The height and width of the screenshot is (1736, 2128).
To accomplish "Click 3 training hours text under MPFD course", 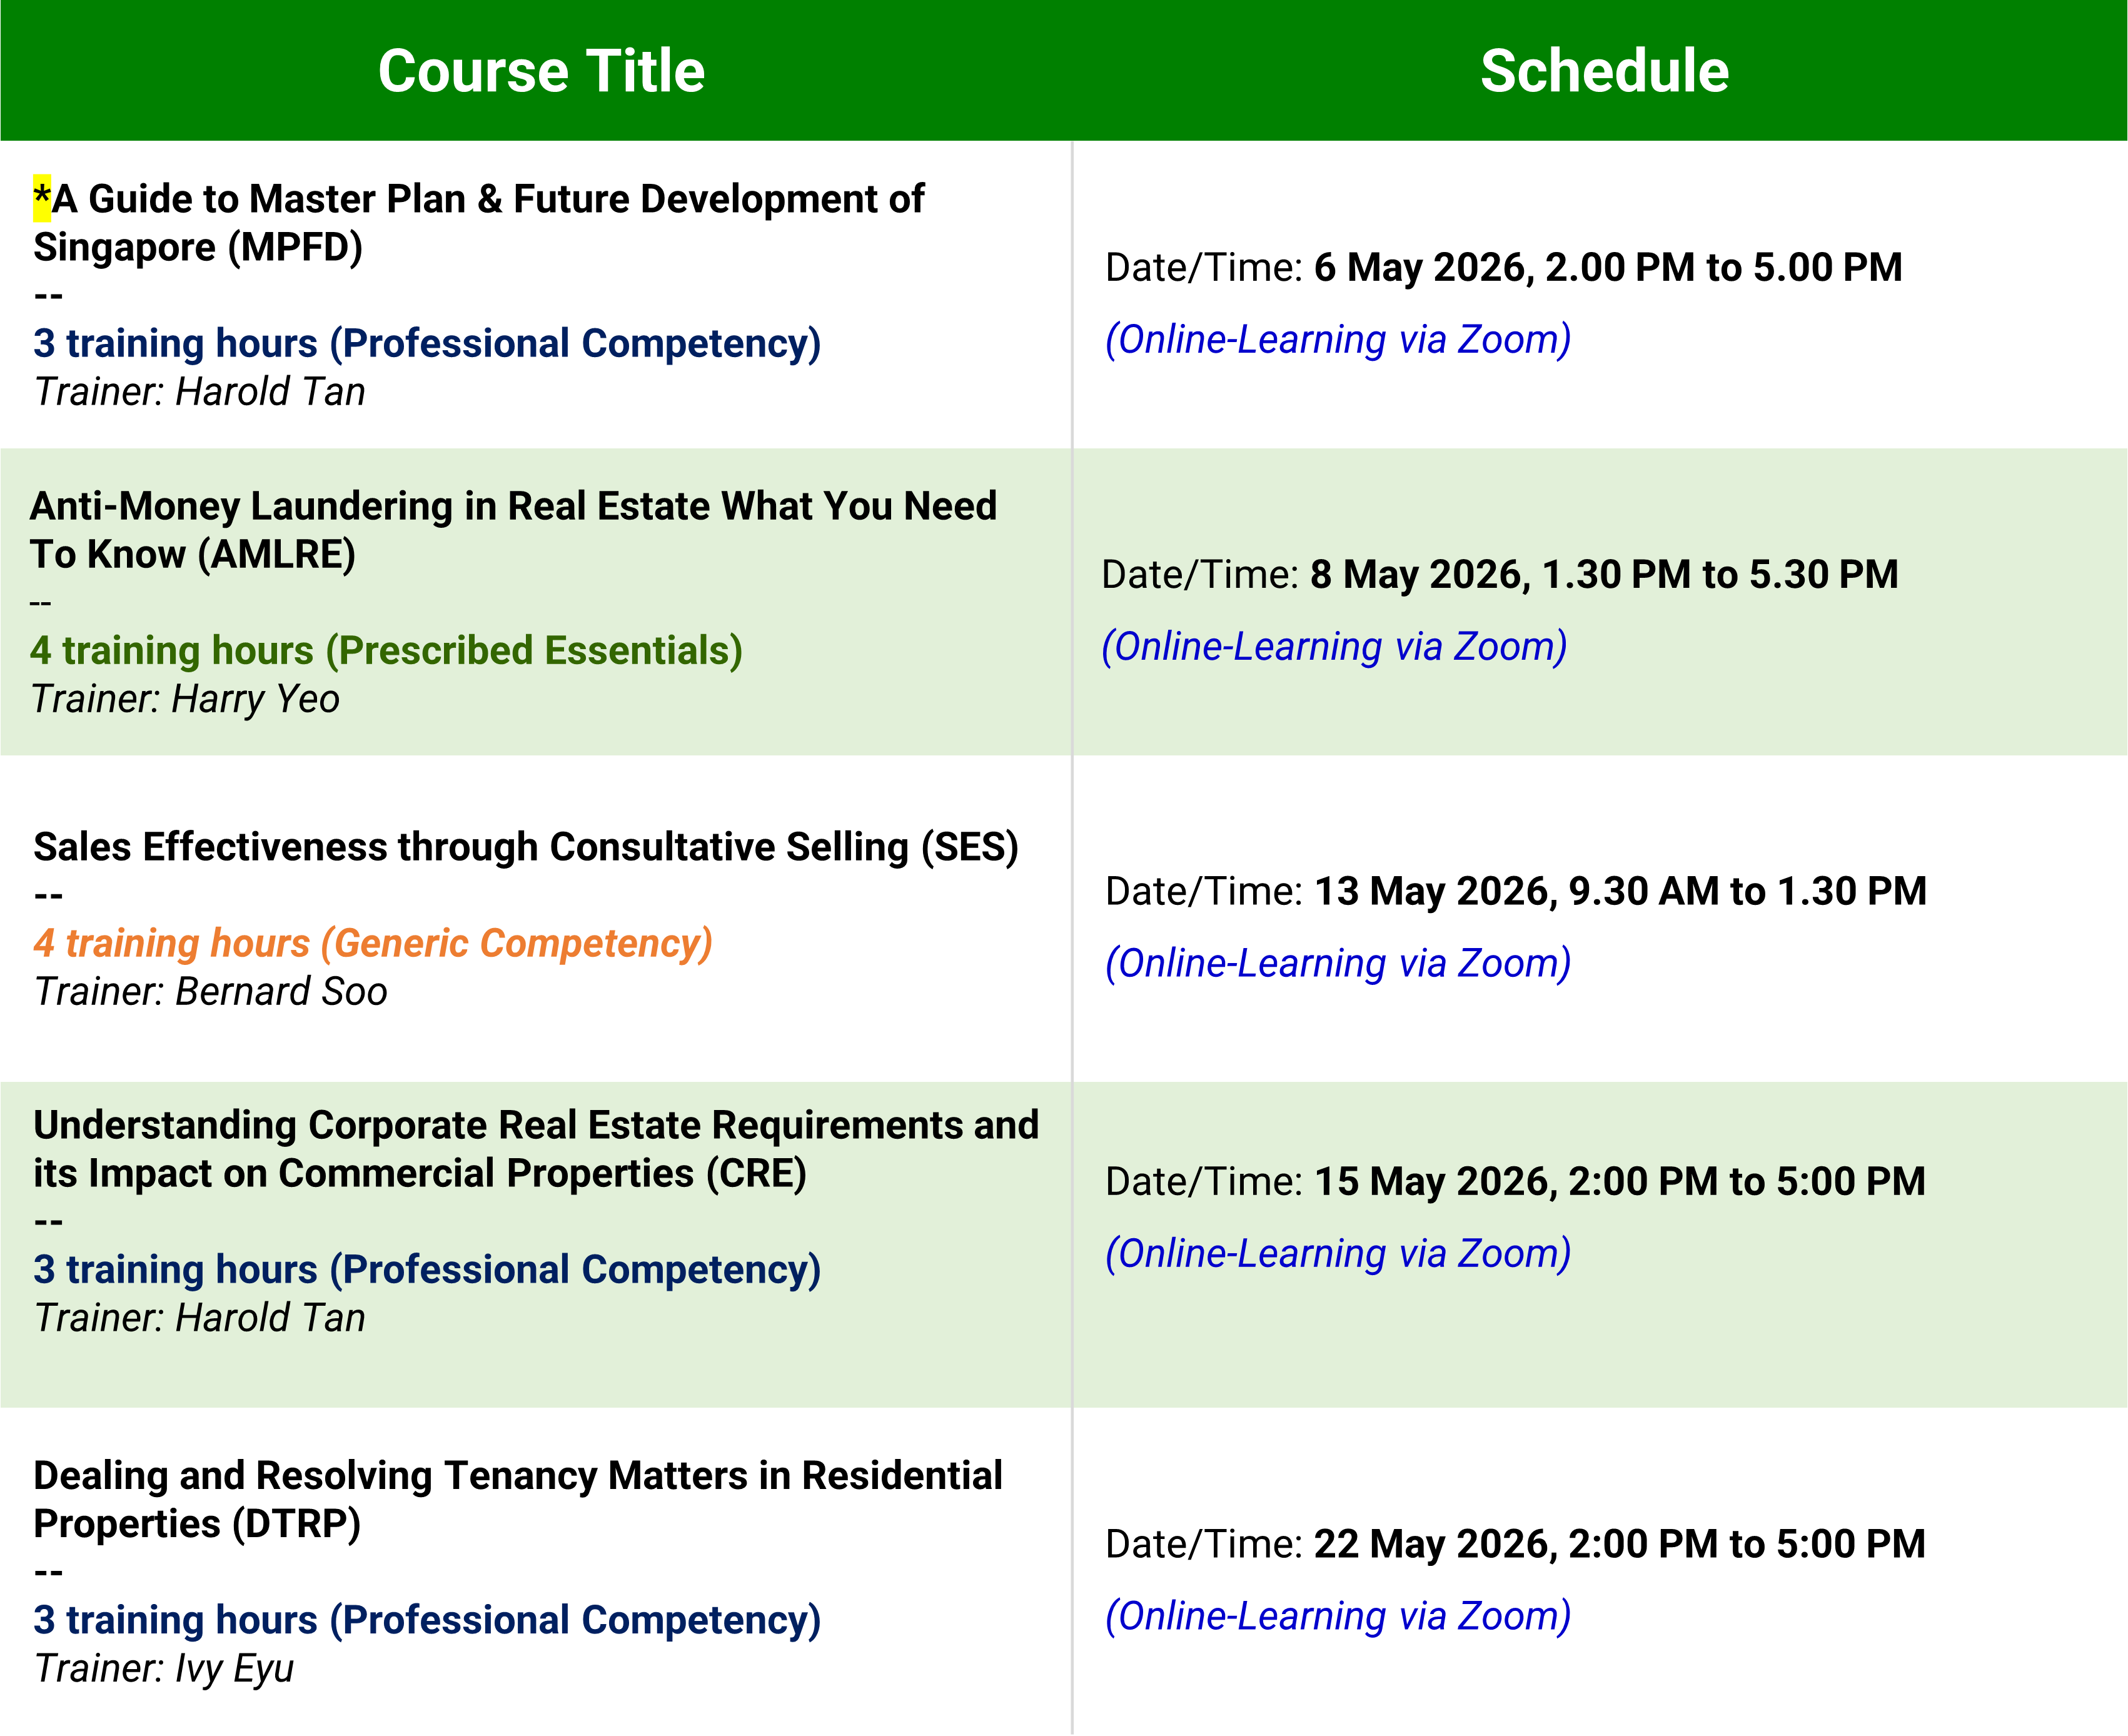I will pyautogui.click(x=427, y=343).
